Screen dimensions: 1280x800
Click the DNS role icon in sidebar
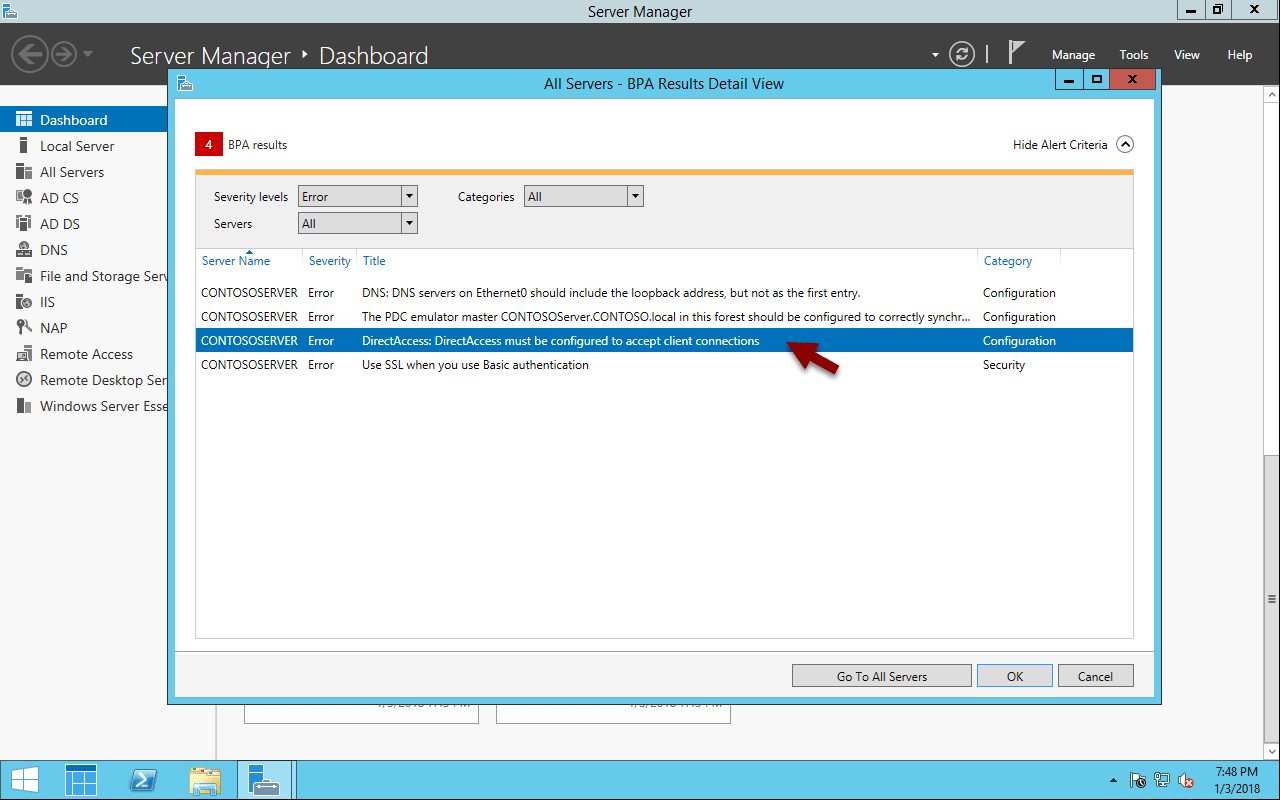coord(24,250)
